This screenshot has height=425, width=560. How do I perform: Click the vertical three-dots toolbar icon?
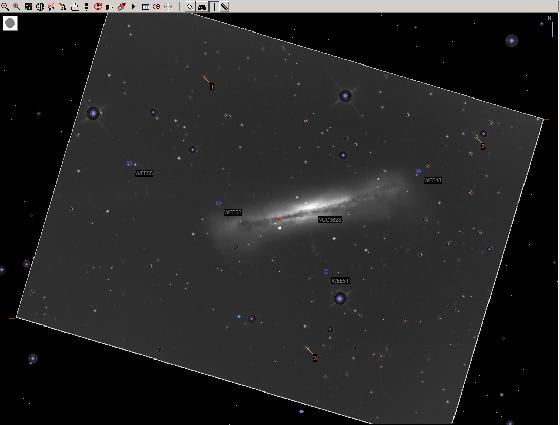point(86,6)
